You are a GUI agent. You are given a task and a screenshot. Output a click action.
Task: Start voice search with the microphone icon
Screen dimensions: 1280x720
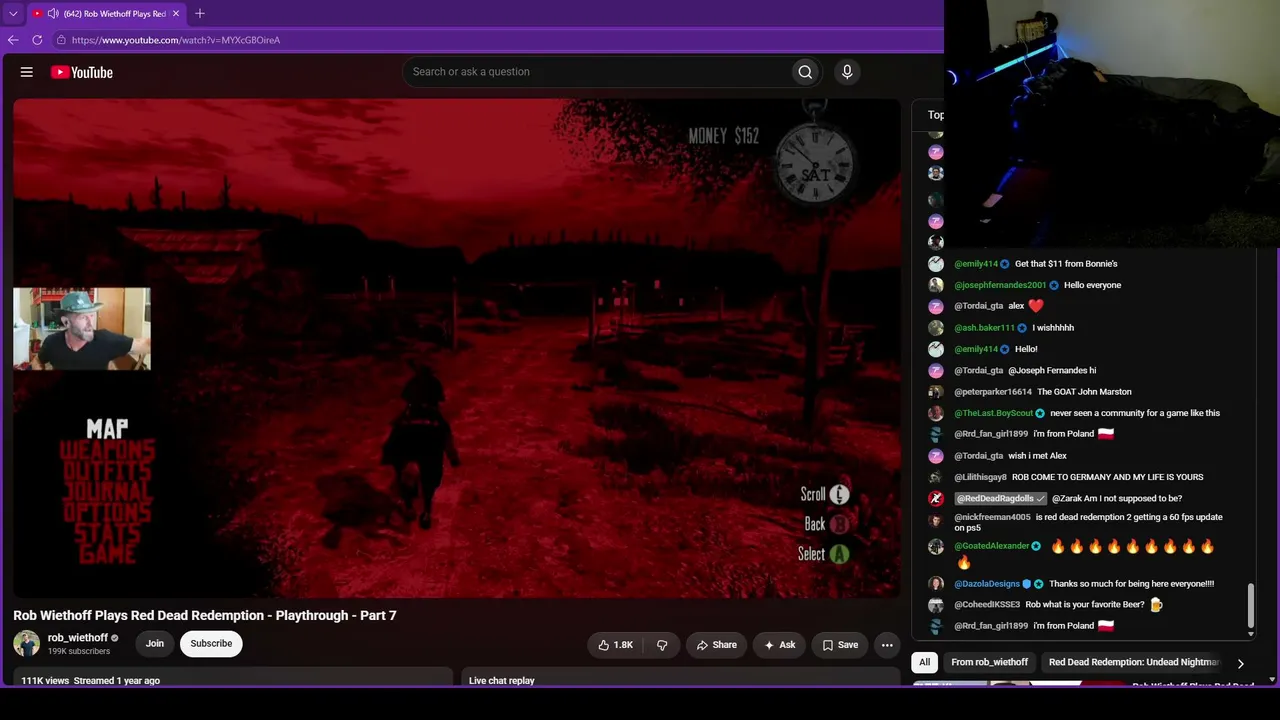(847, 72)
